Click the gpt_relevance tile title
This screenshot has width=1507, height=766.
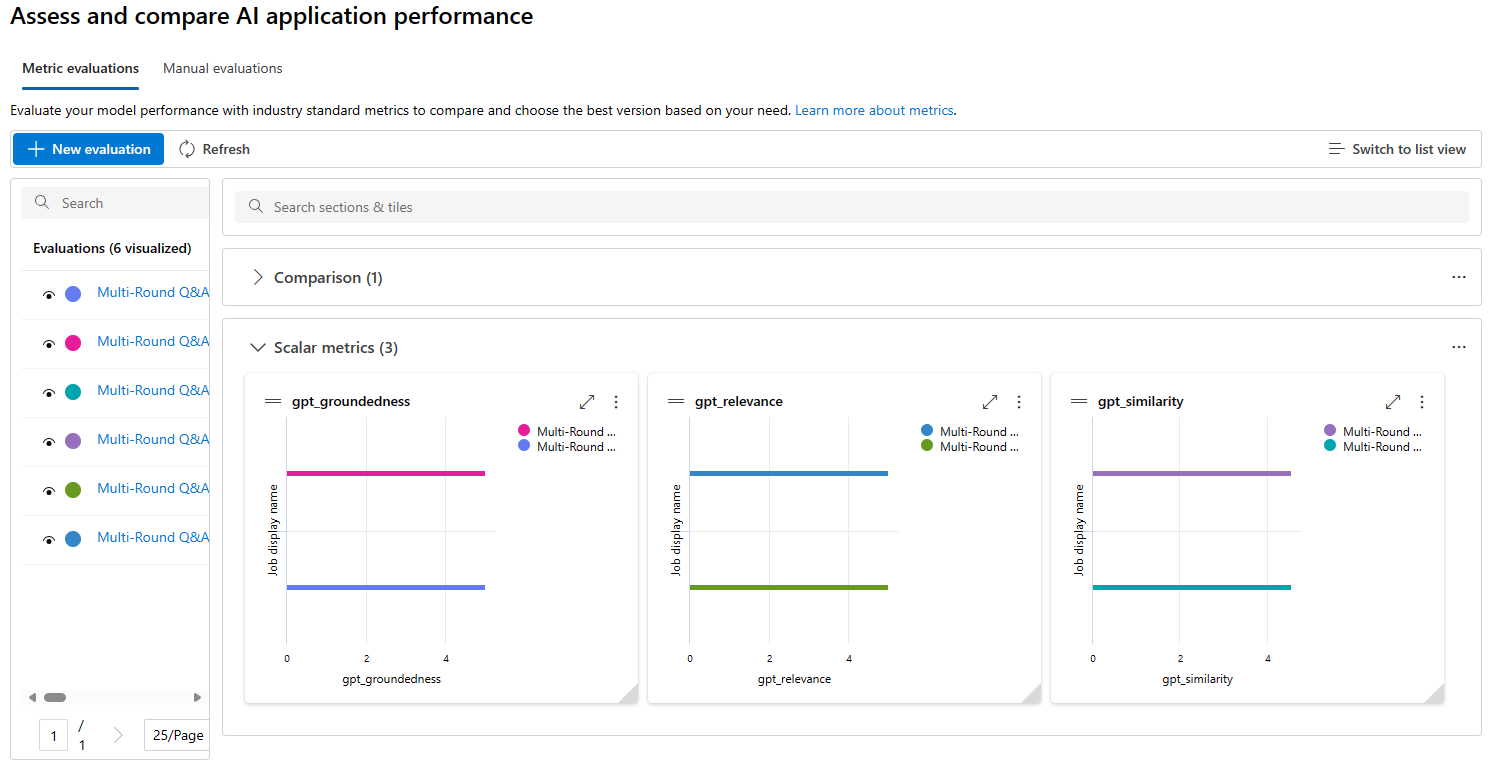click(739, 401)
